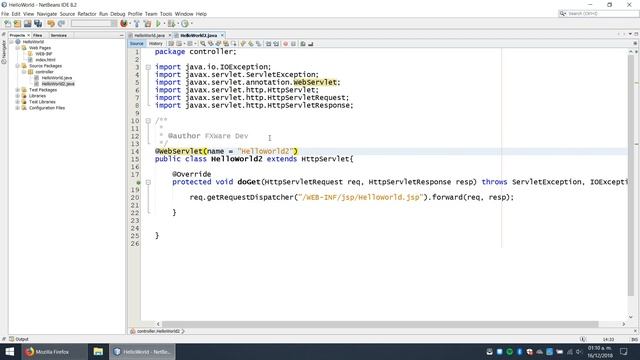Click the Open Project toolbar icon
This screenshot has width=640, height=360.
point(27,24)
